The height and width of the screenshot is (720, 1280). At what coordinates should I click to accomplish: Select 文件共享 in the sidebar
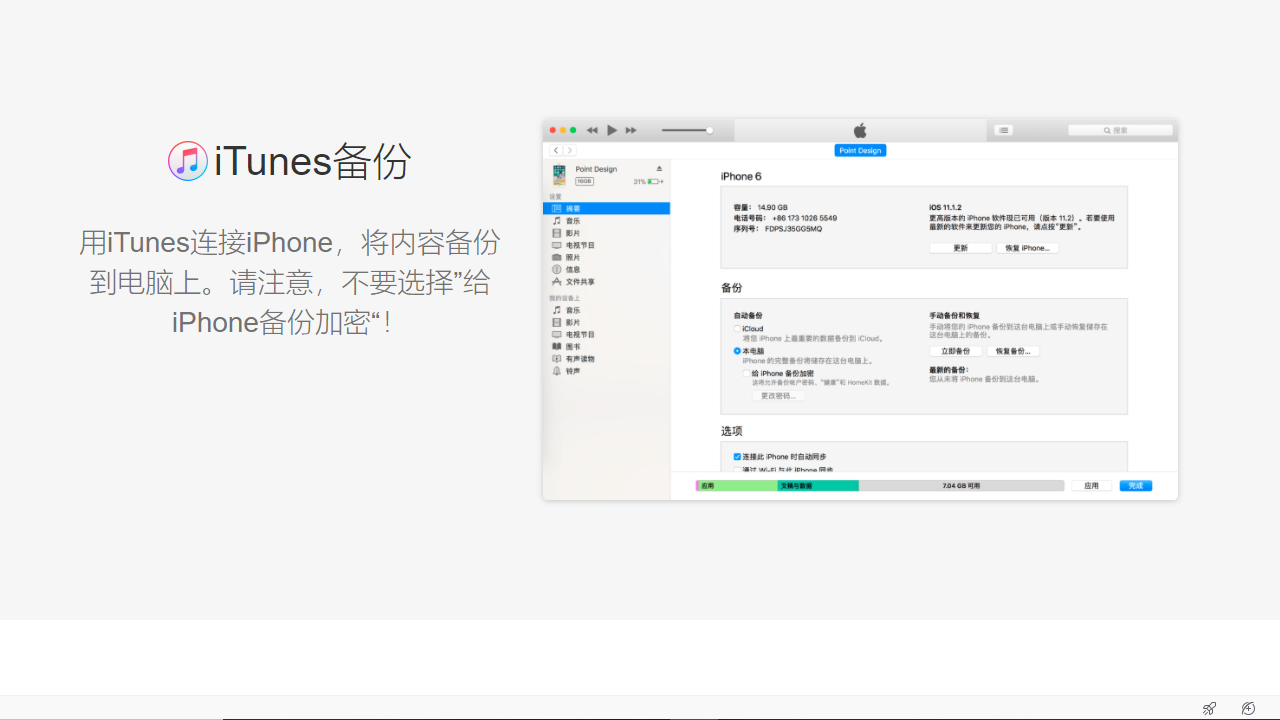tap(578, 281)
